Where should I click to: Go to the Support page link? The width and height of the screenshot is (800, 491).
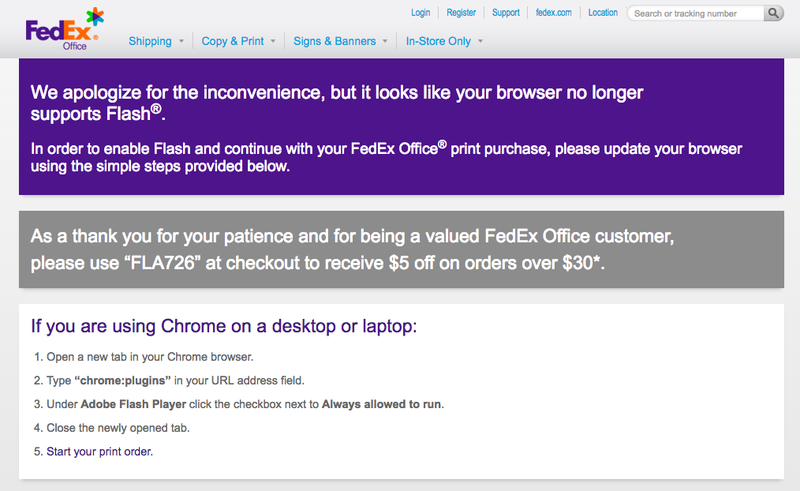(x=506, y=13)
